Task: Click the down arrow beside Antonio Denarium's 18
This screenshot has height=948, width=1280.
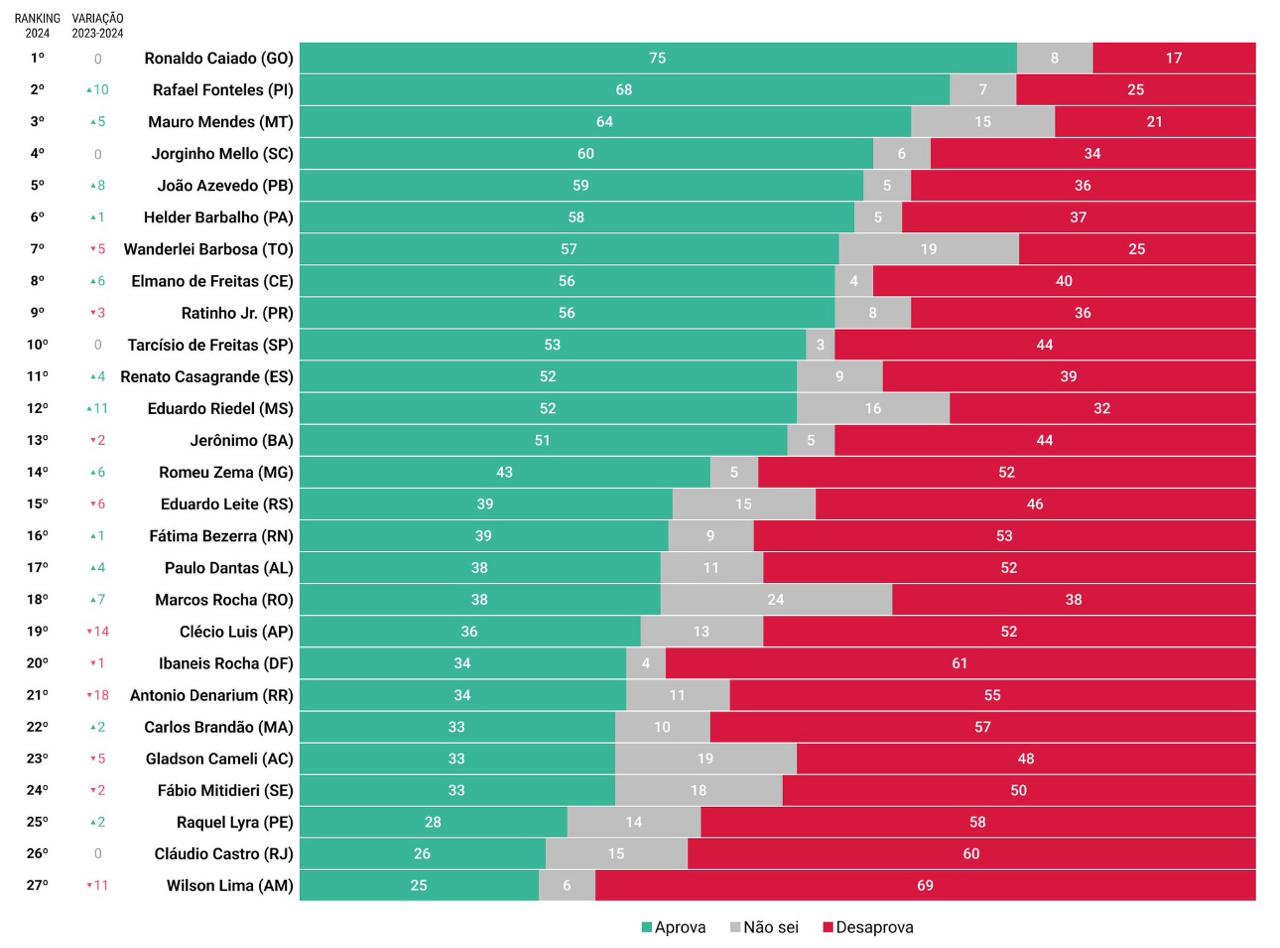Action: 89,696
